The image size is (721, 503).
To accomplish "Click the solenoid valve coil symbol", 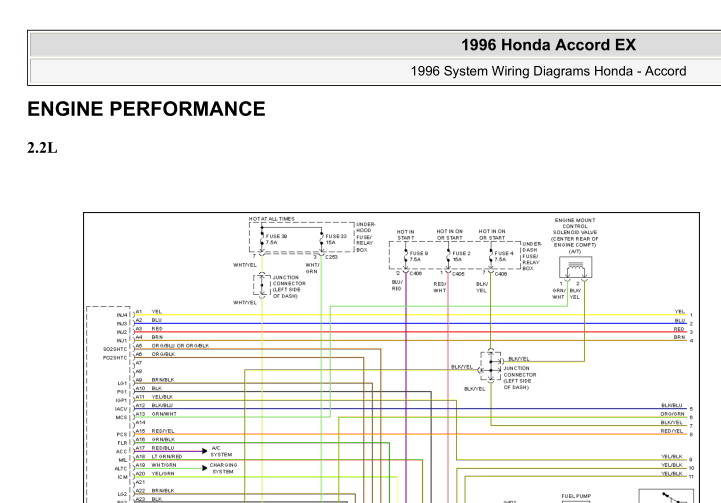I will click(x=576, y=268).
